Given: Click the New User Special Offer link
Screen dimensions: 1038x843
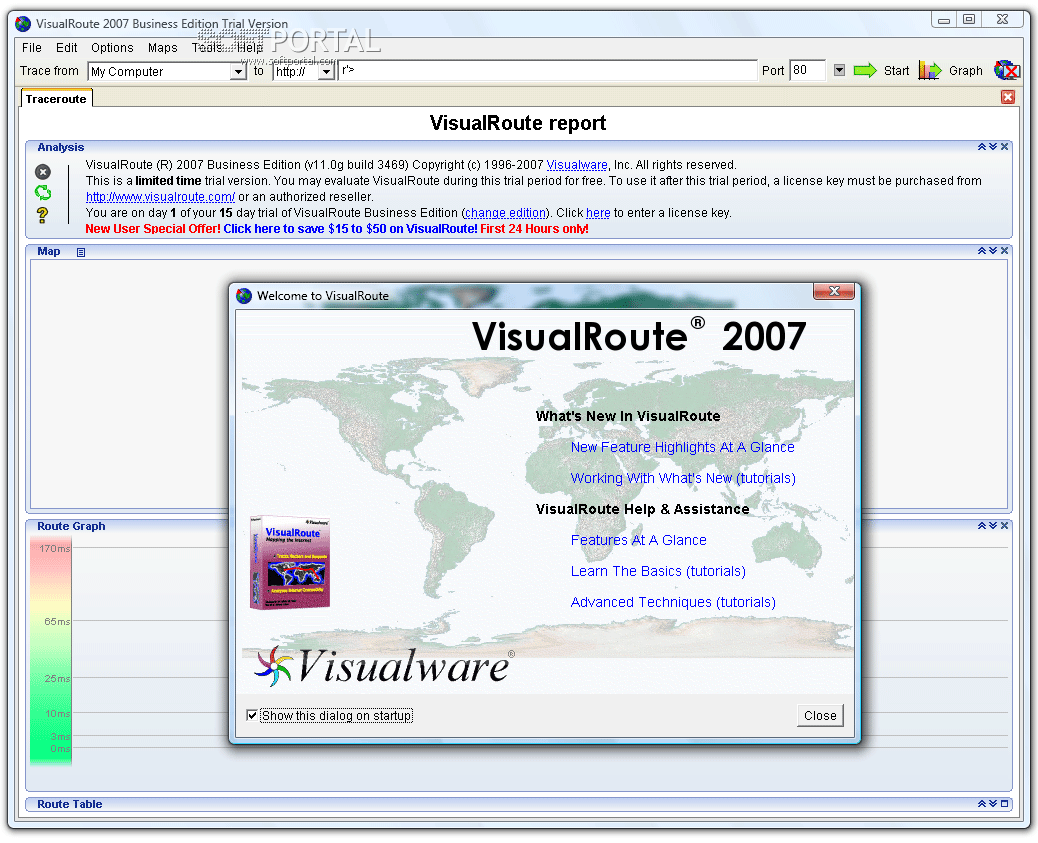Looking at the screenshot, I should (x=337, y=228).
